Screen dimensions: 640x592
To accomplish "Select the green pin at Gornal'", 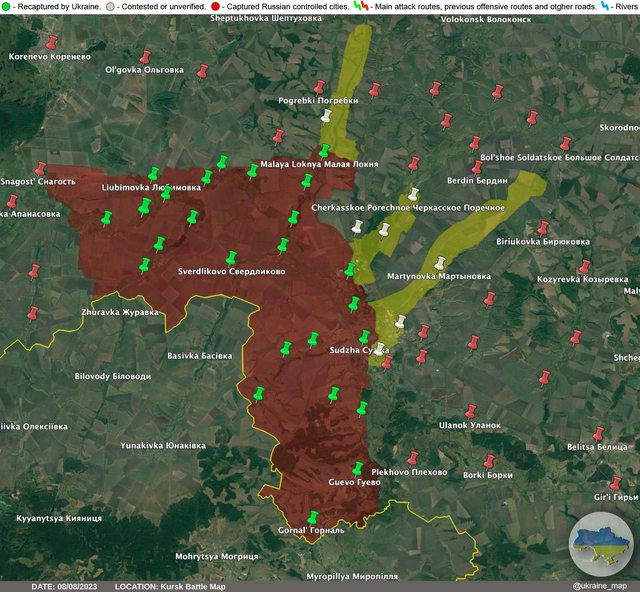I will click(x=313, y=517).
